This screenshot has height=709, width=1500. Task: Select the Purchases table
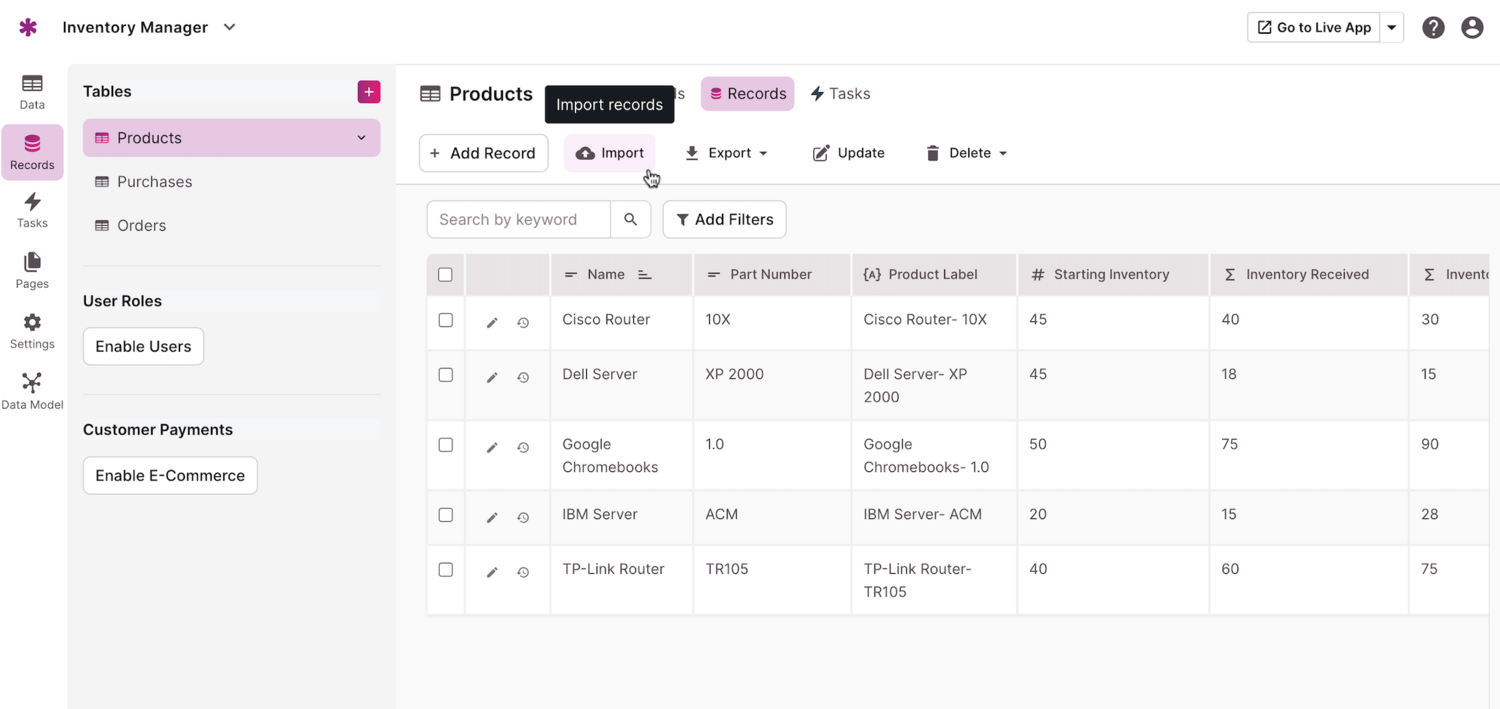(x=154, y=182)
